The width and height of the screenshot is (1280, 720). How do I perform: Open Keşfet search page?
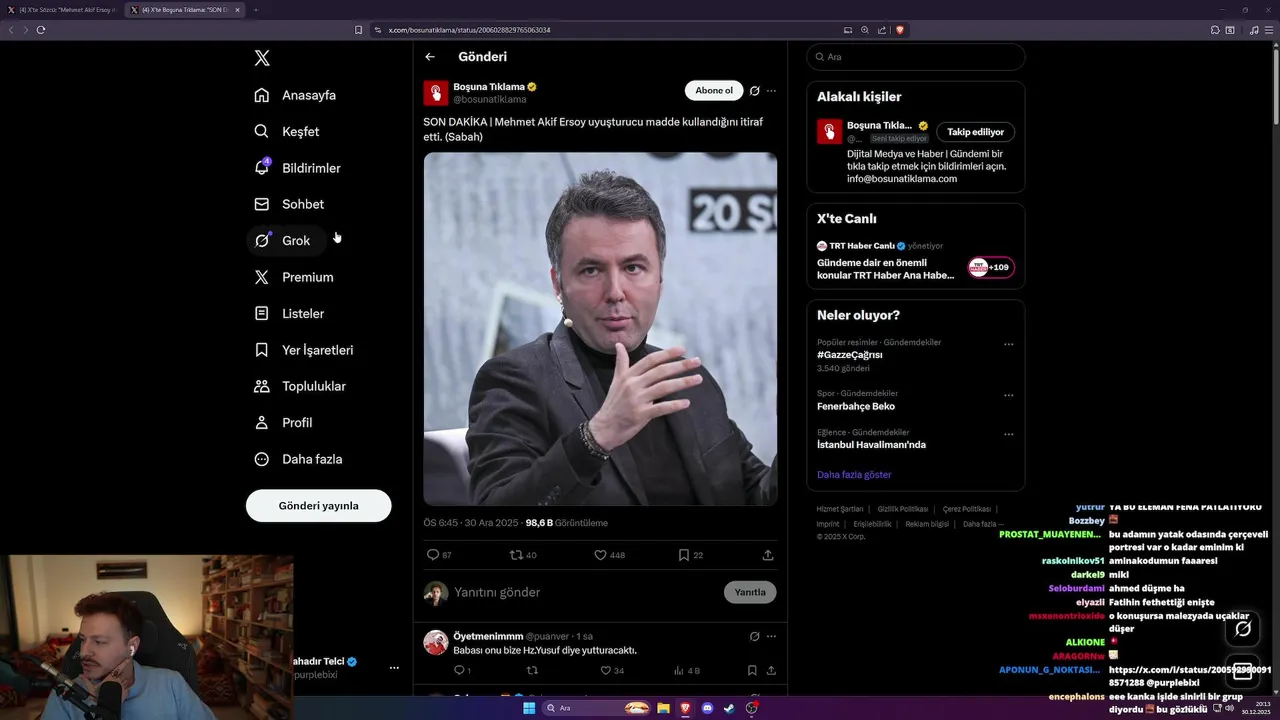coord(287,131)
